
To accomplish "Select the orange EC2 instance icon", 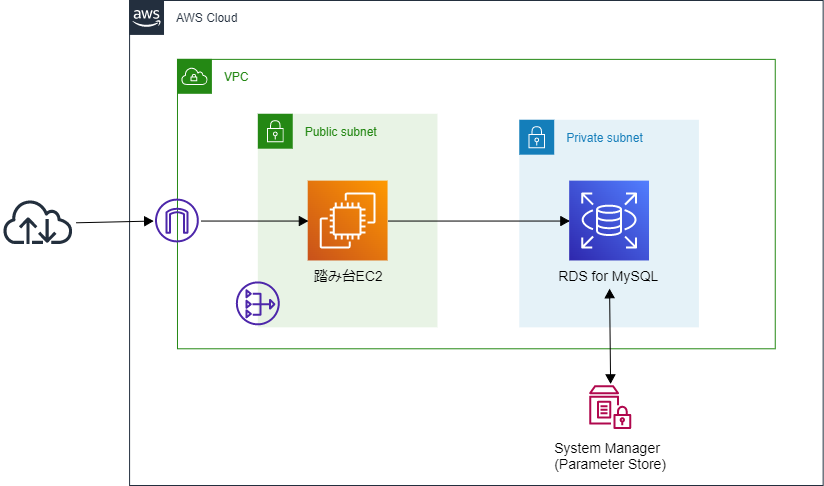I will pos(347,220).
